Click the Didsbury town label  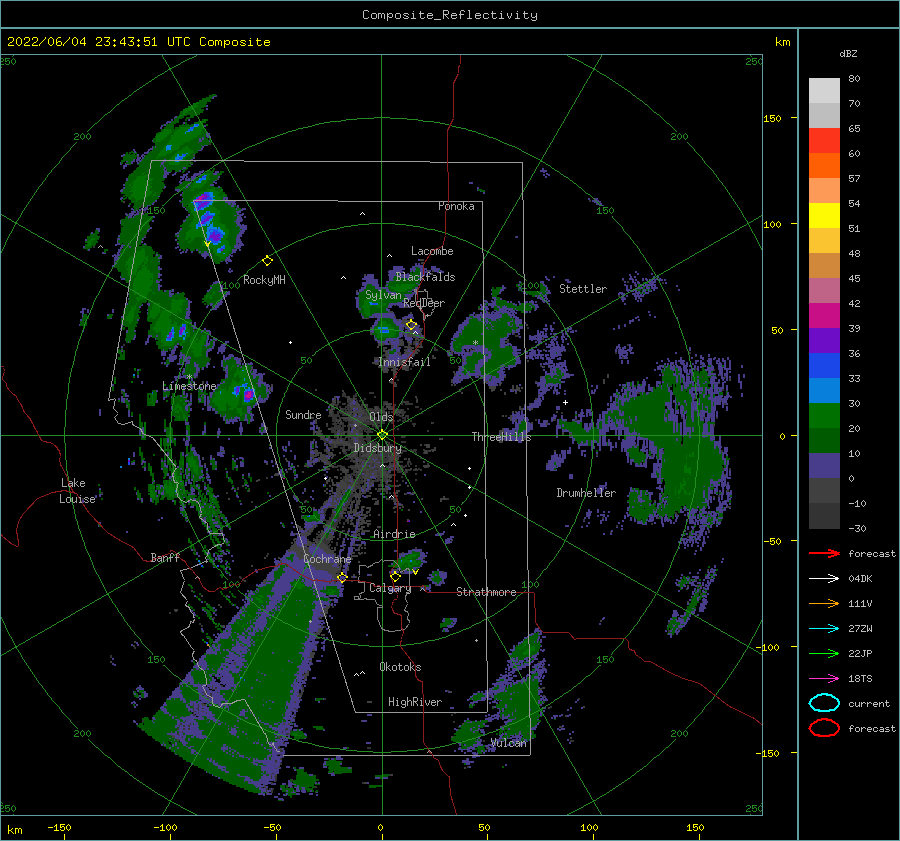(377, 448)
